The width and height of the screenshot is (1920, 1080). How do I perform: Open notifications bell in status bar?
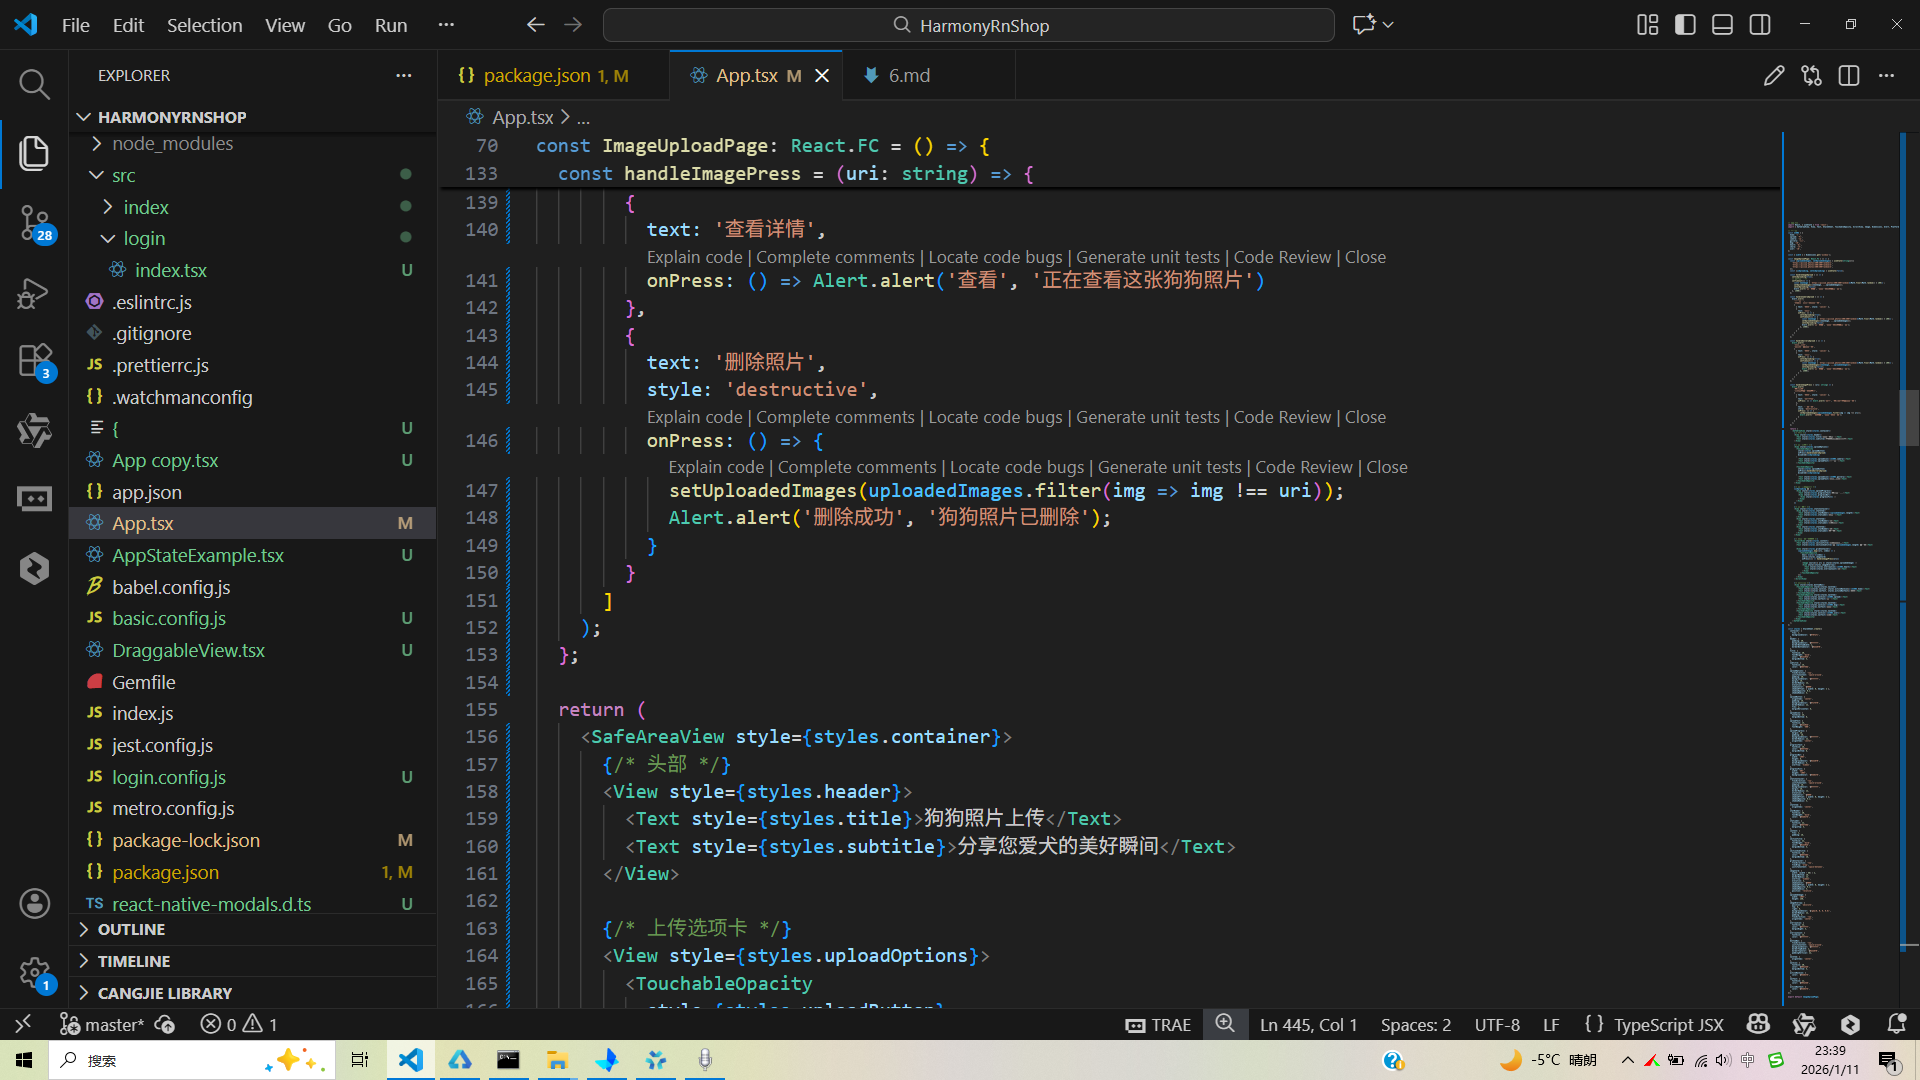(x=1896, y=1024)
